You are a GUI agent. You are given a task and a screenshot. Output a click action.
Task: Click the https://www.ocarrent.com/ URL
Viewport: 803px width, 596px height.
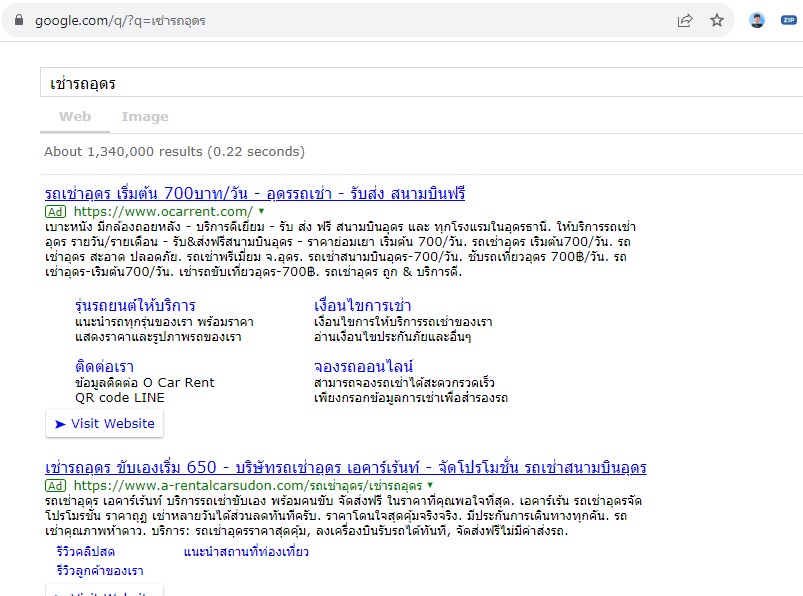[x=163, y=211]
